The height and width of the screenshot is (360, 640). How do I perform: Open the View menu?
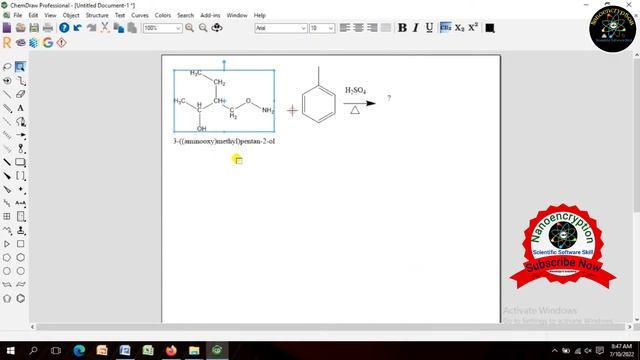50,15
